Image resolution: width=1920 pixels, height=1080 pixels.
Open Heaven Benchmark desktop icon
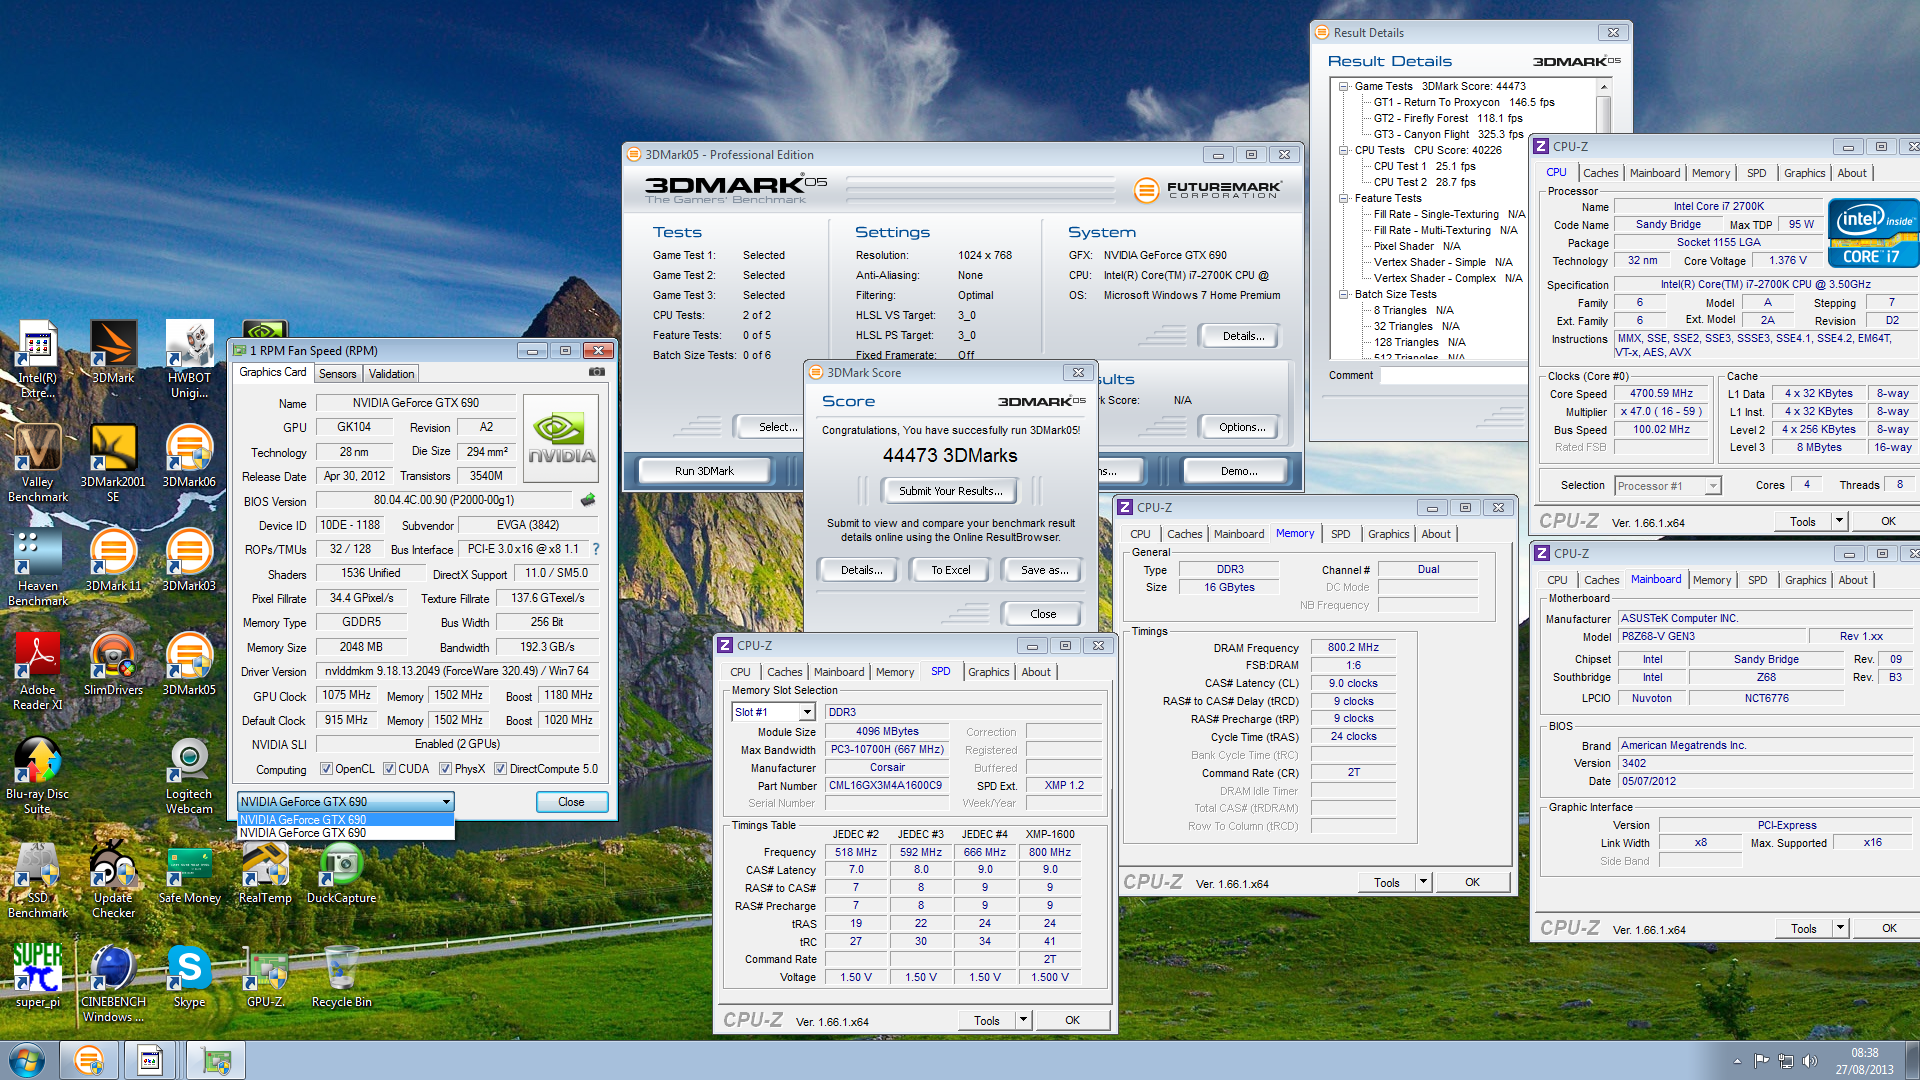(38, 568)
